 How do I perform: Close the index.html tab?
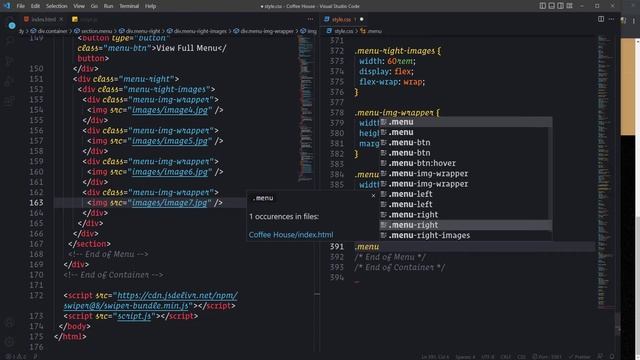(x=61, y=19)
